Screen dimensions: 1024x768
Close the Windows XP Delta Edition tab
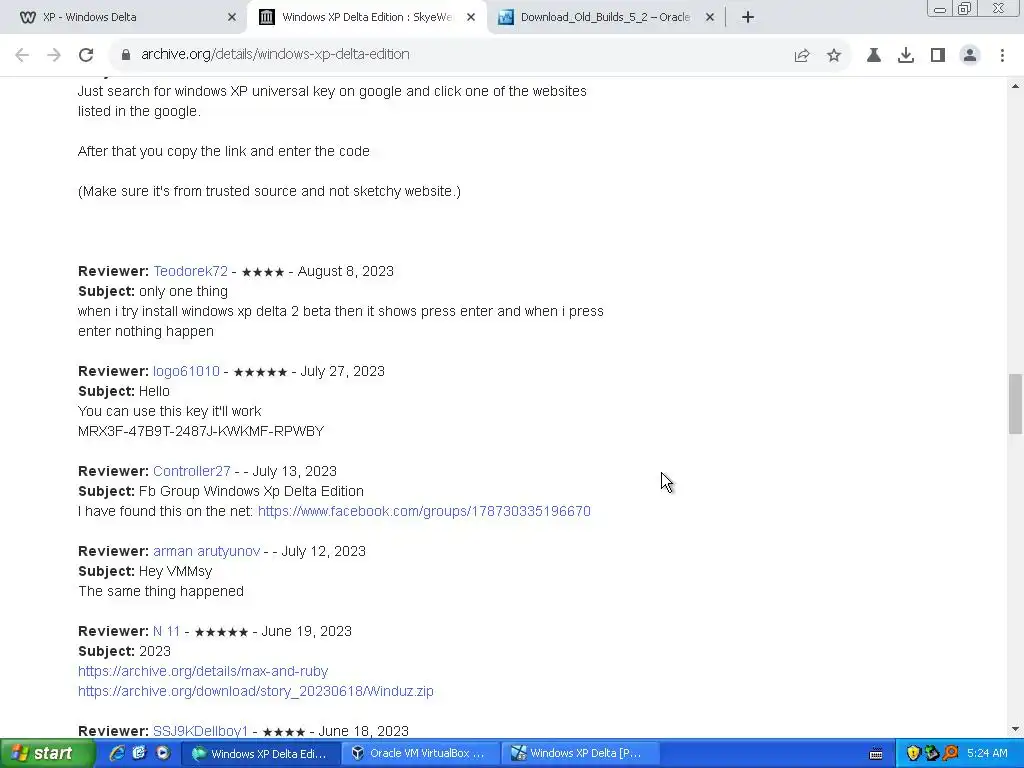click(x=470, y=17)
